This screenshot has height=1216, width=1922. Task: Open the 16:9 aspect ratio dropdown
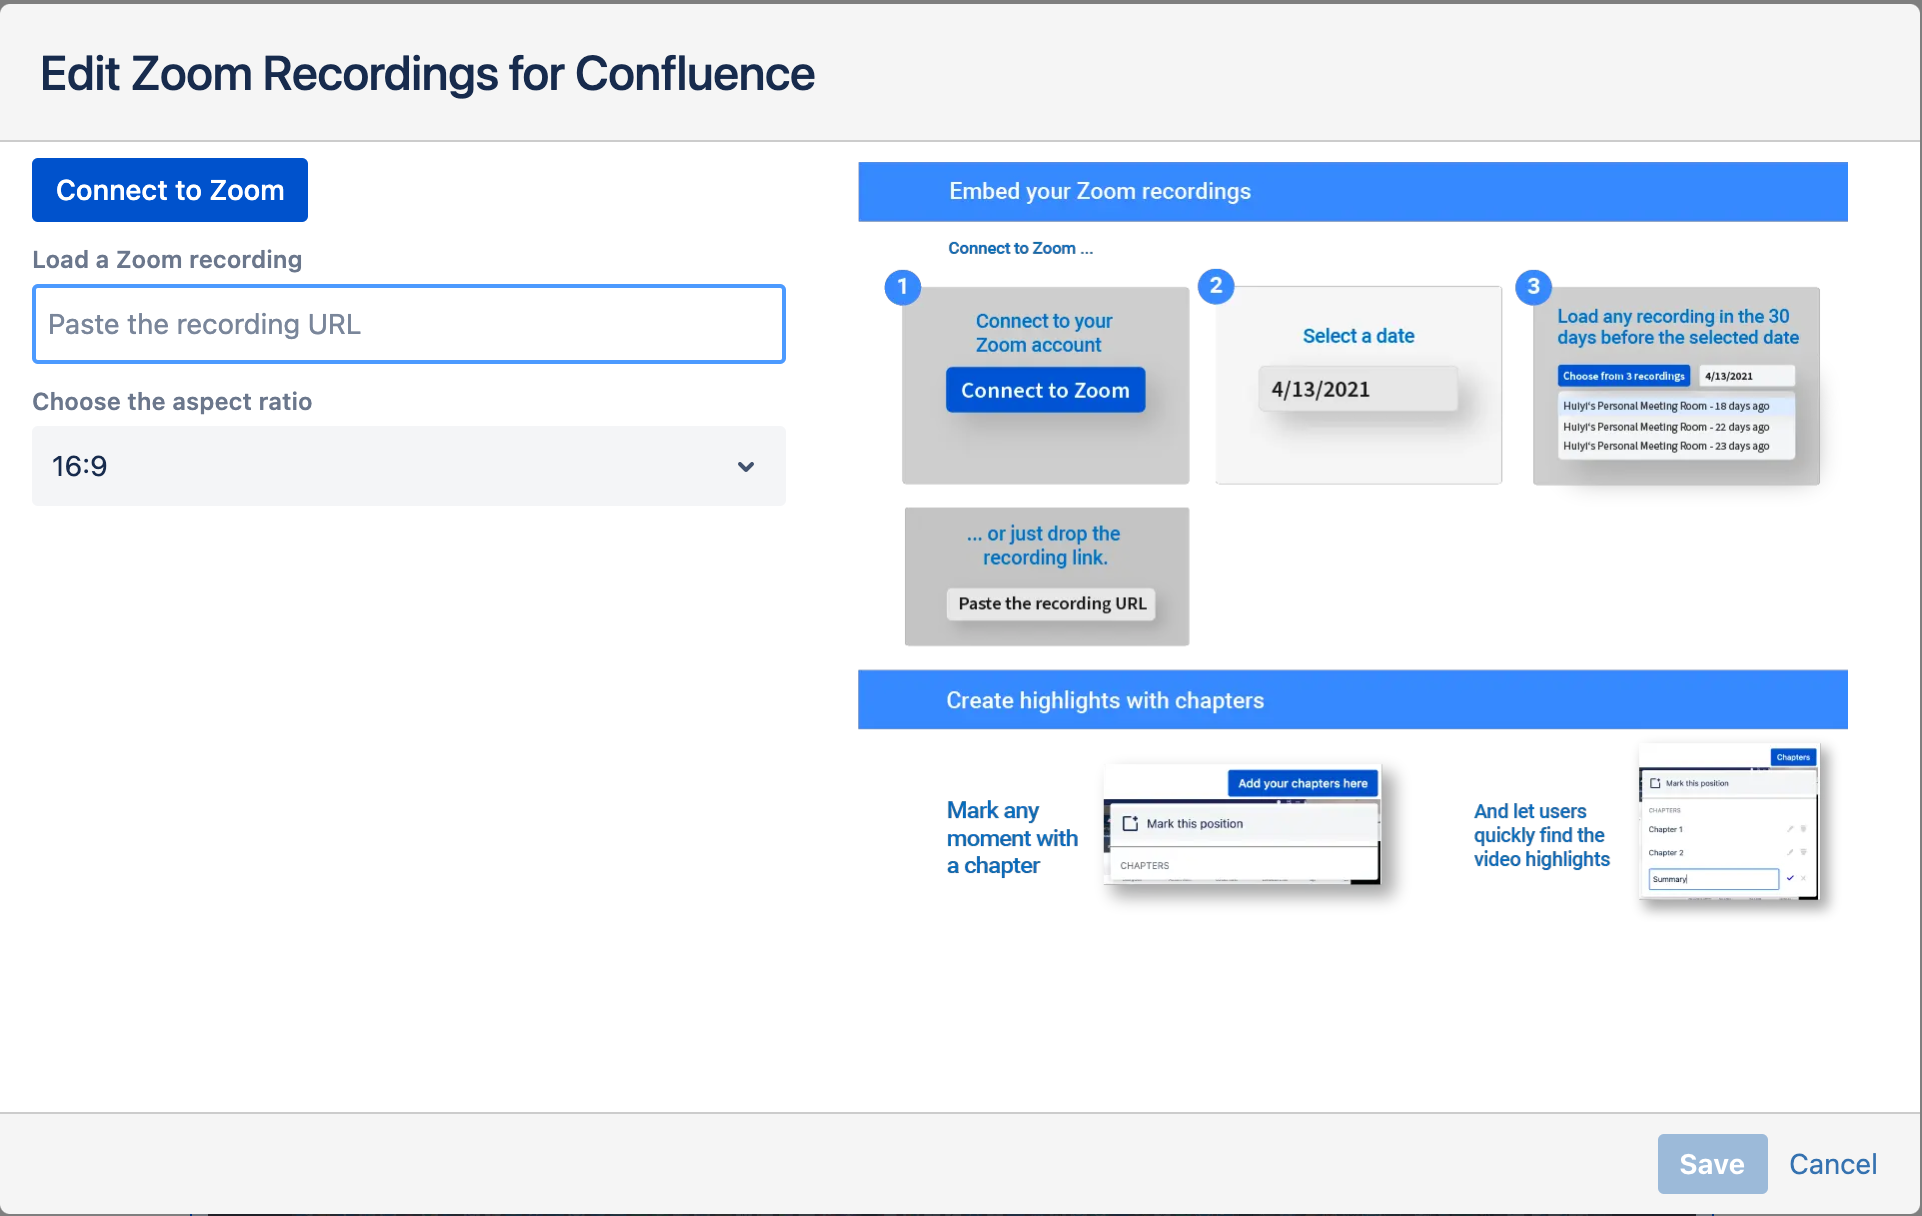[409, 466]
